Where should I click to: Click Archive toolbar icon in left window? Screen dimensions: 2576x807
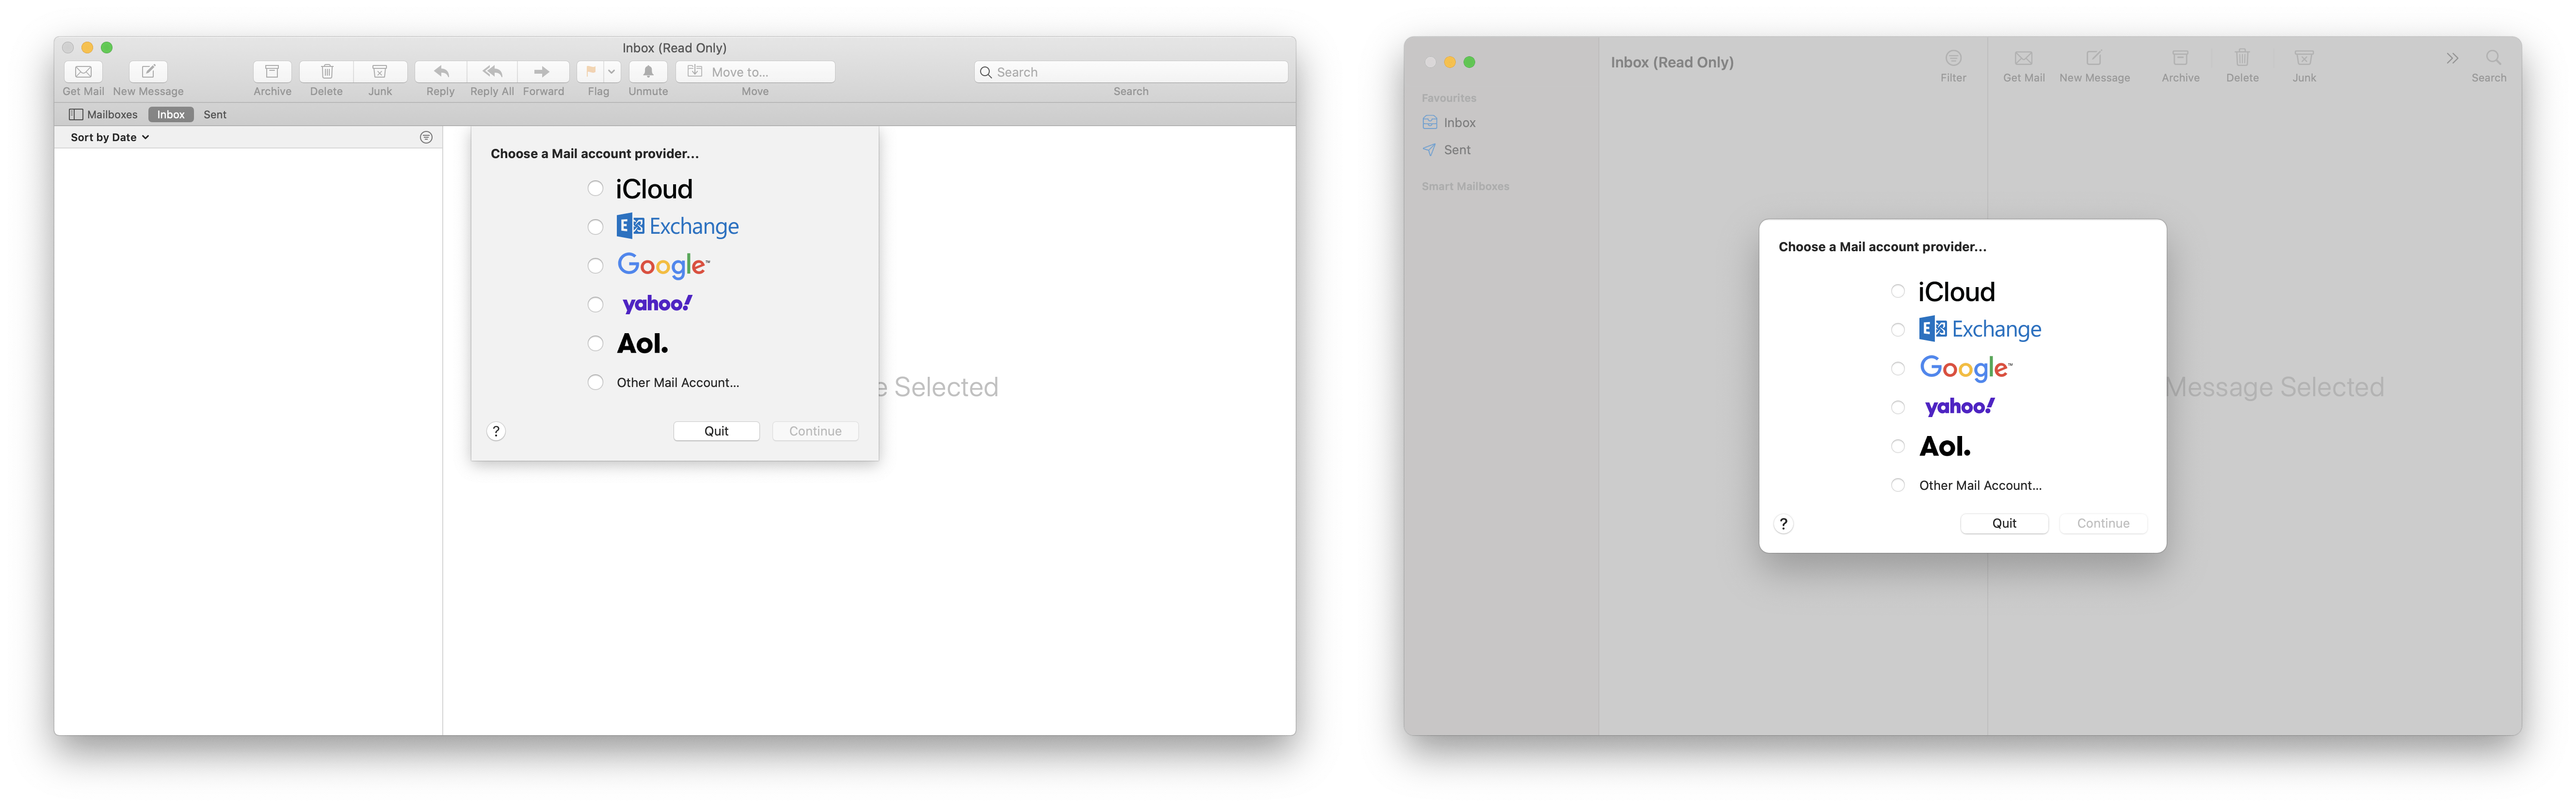pyautogui.click(x=272, y=72)
